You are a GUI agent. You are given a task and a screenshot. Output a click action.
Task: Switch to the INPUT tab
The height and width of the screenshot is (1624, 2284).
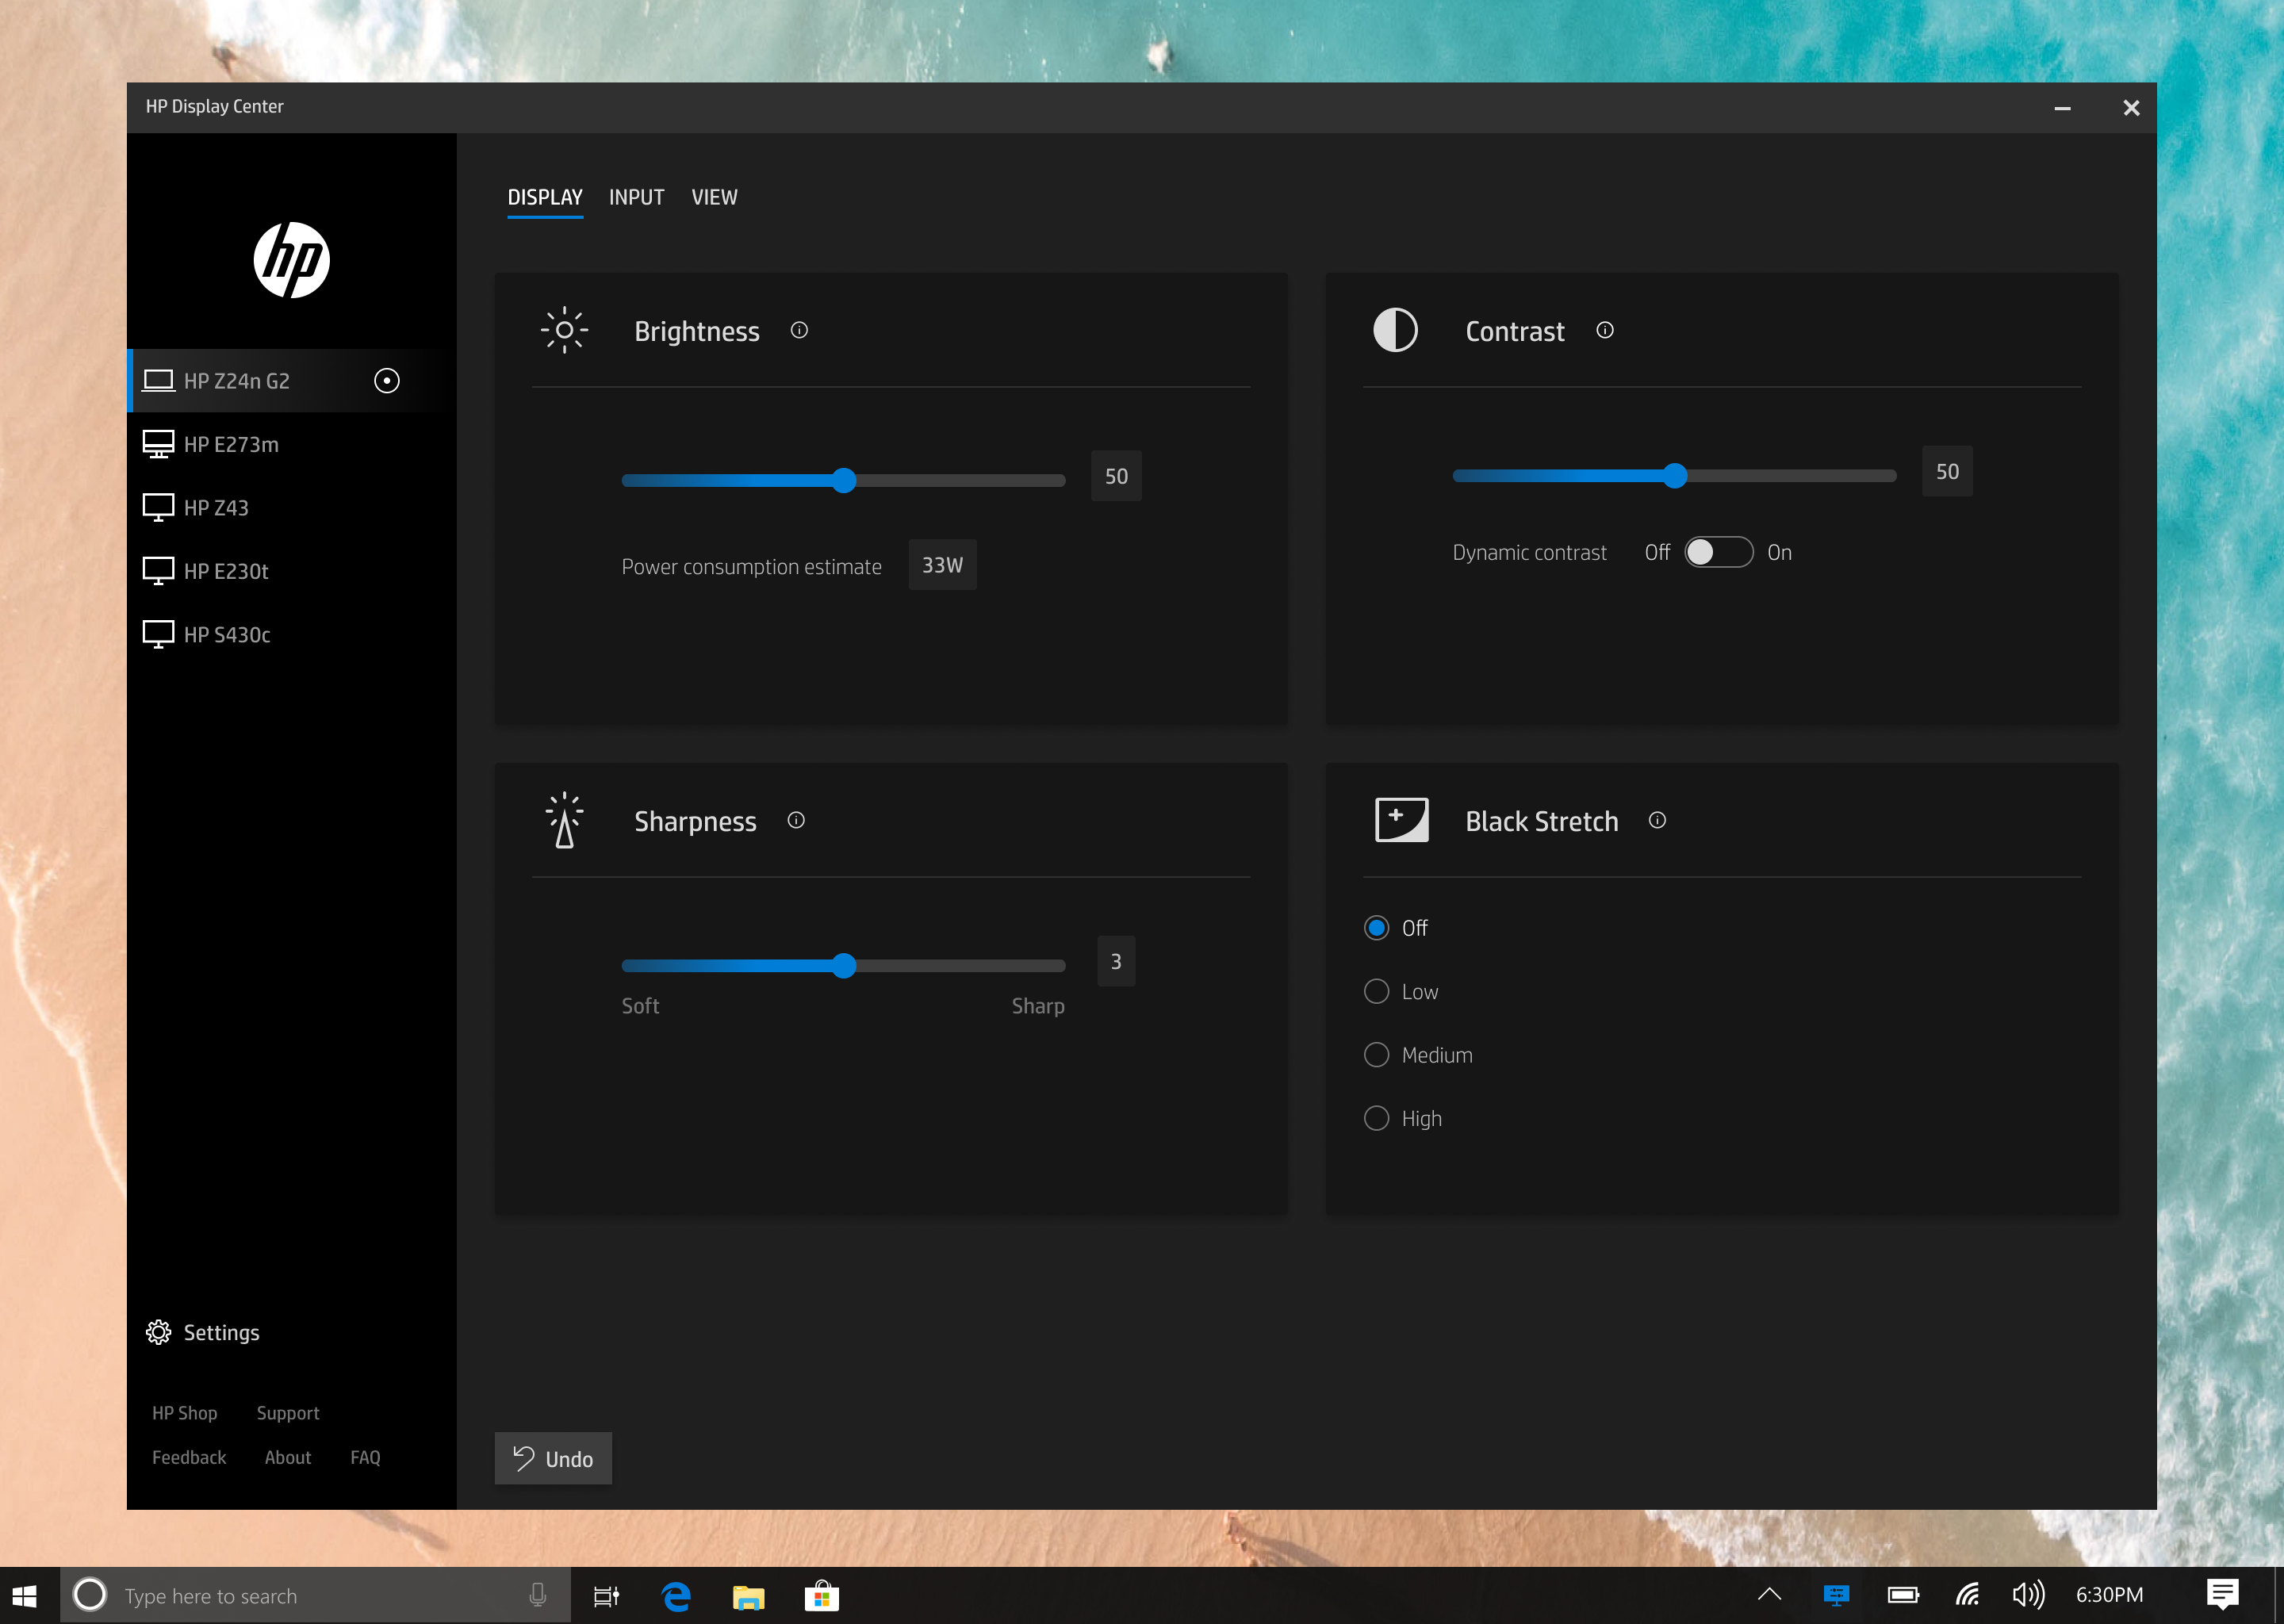[636, 197]
